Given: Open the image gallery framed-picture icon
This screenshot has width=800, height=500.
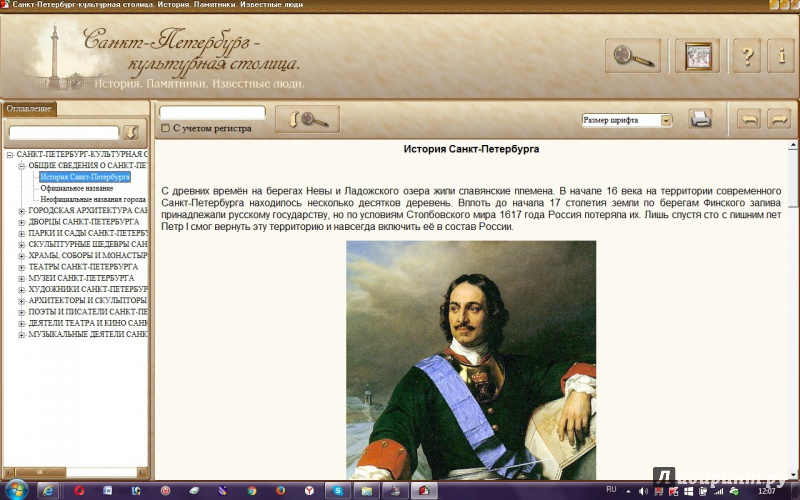Looking at the screenshot, I should pos(697,56).
